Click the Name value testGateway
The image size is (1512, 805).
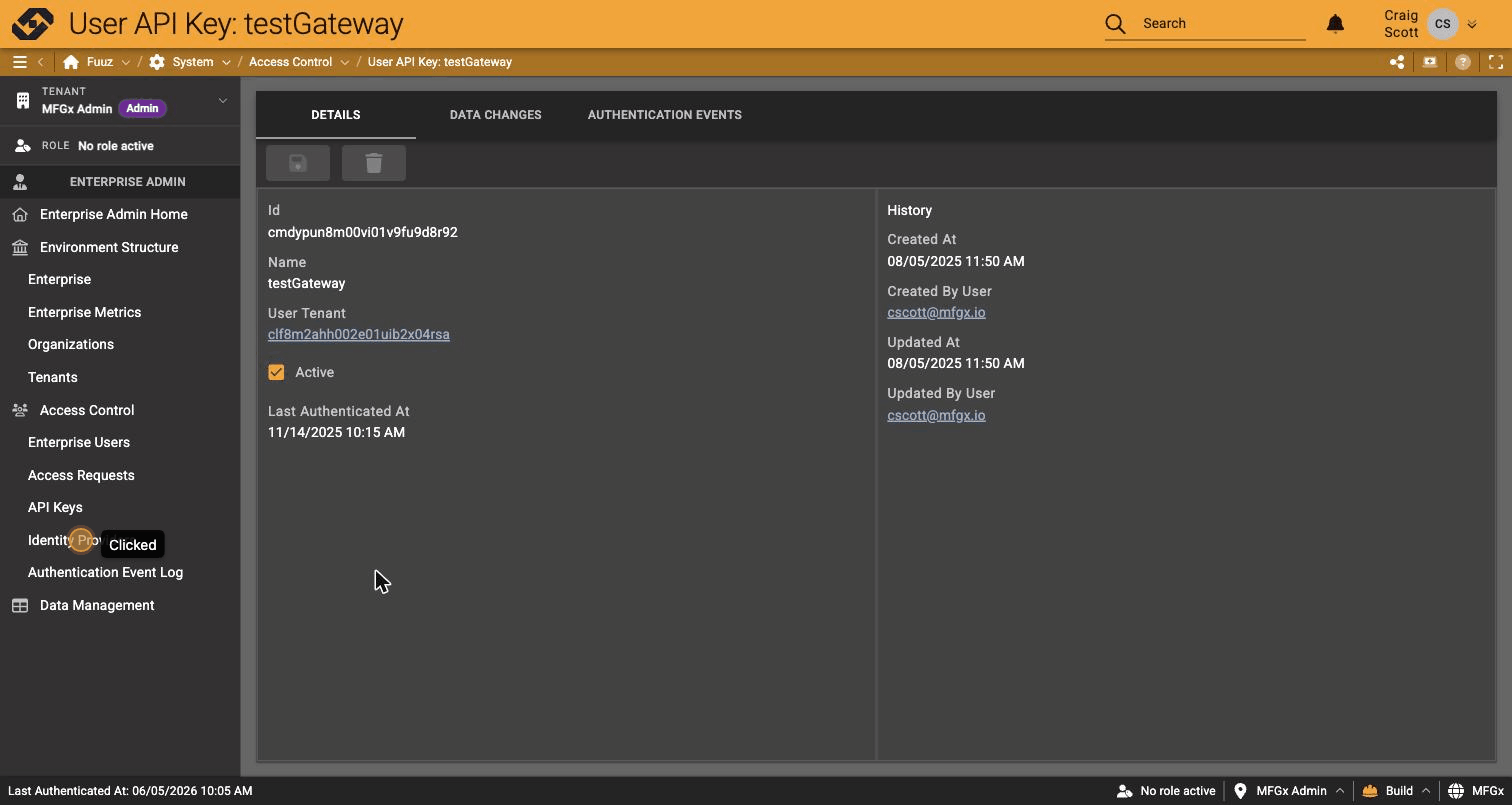307,284
